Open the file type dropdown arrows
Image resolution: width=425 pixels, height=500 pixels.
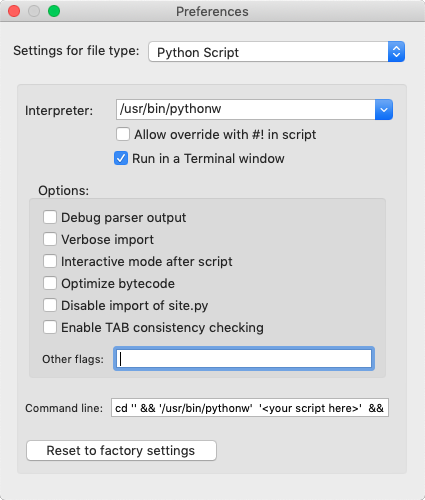pyautogui.click(x=396, y=52)
